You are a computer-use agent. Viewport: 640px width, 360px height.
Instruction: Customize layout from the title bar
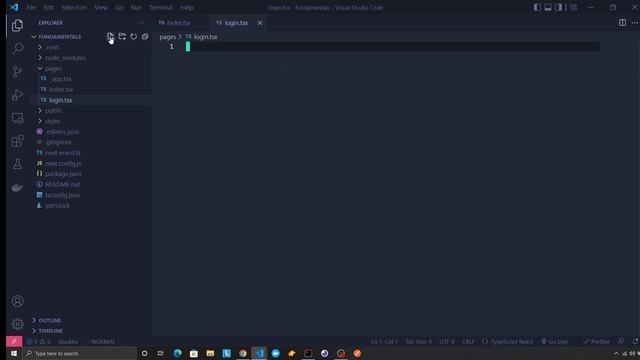pos(573,7)
